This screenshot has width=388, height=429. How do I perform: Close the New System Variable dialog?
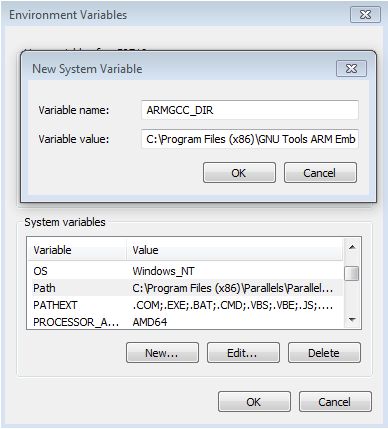point(351,69)
